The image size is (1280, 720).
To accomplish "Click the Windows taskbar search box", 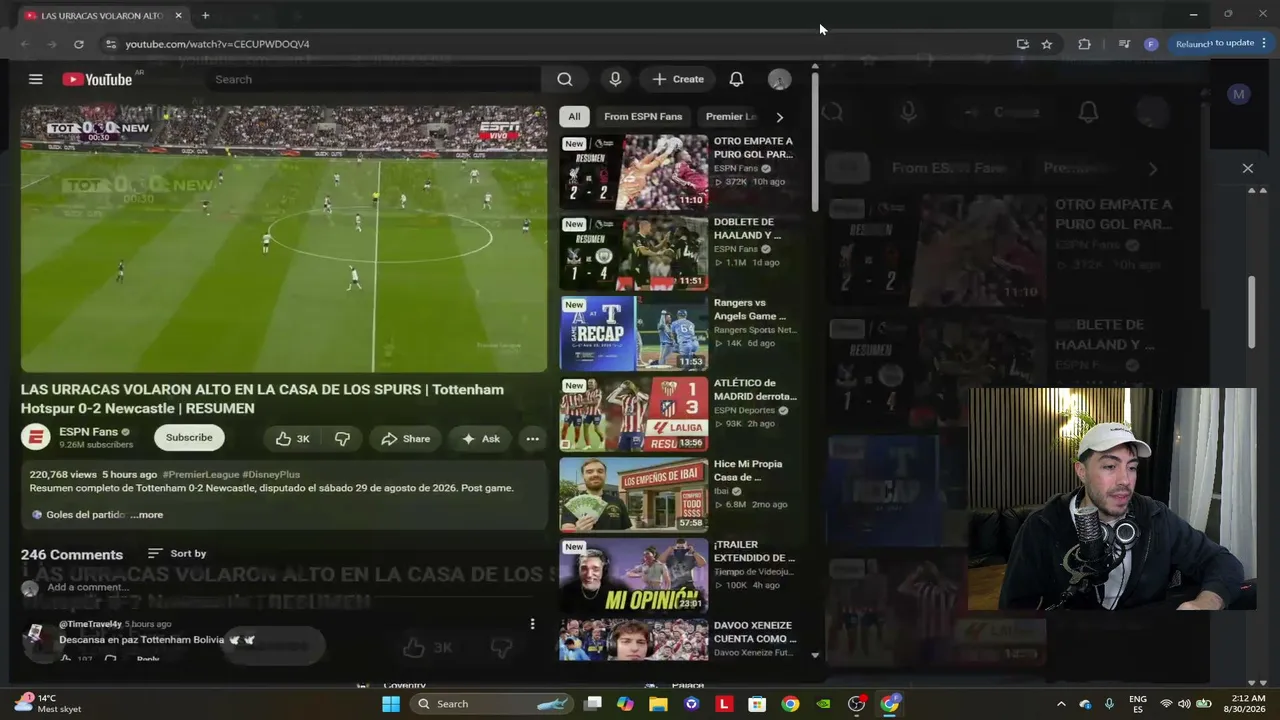I will (492, 704).
